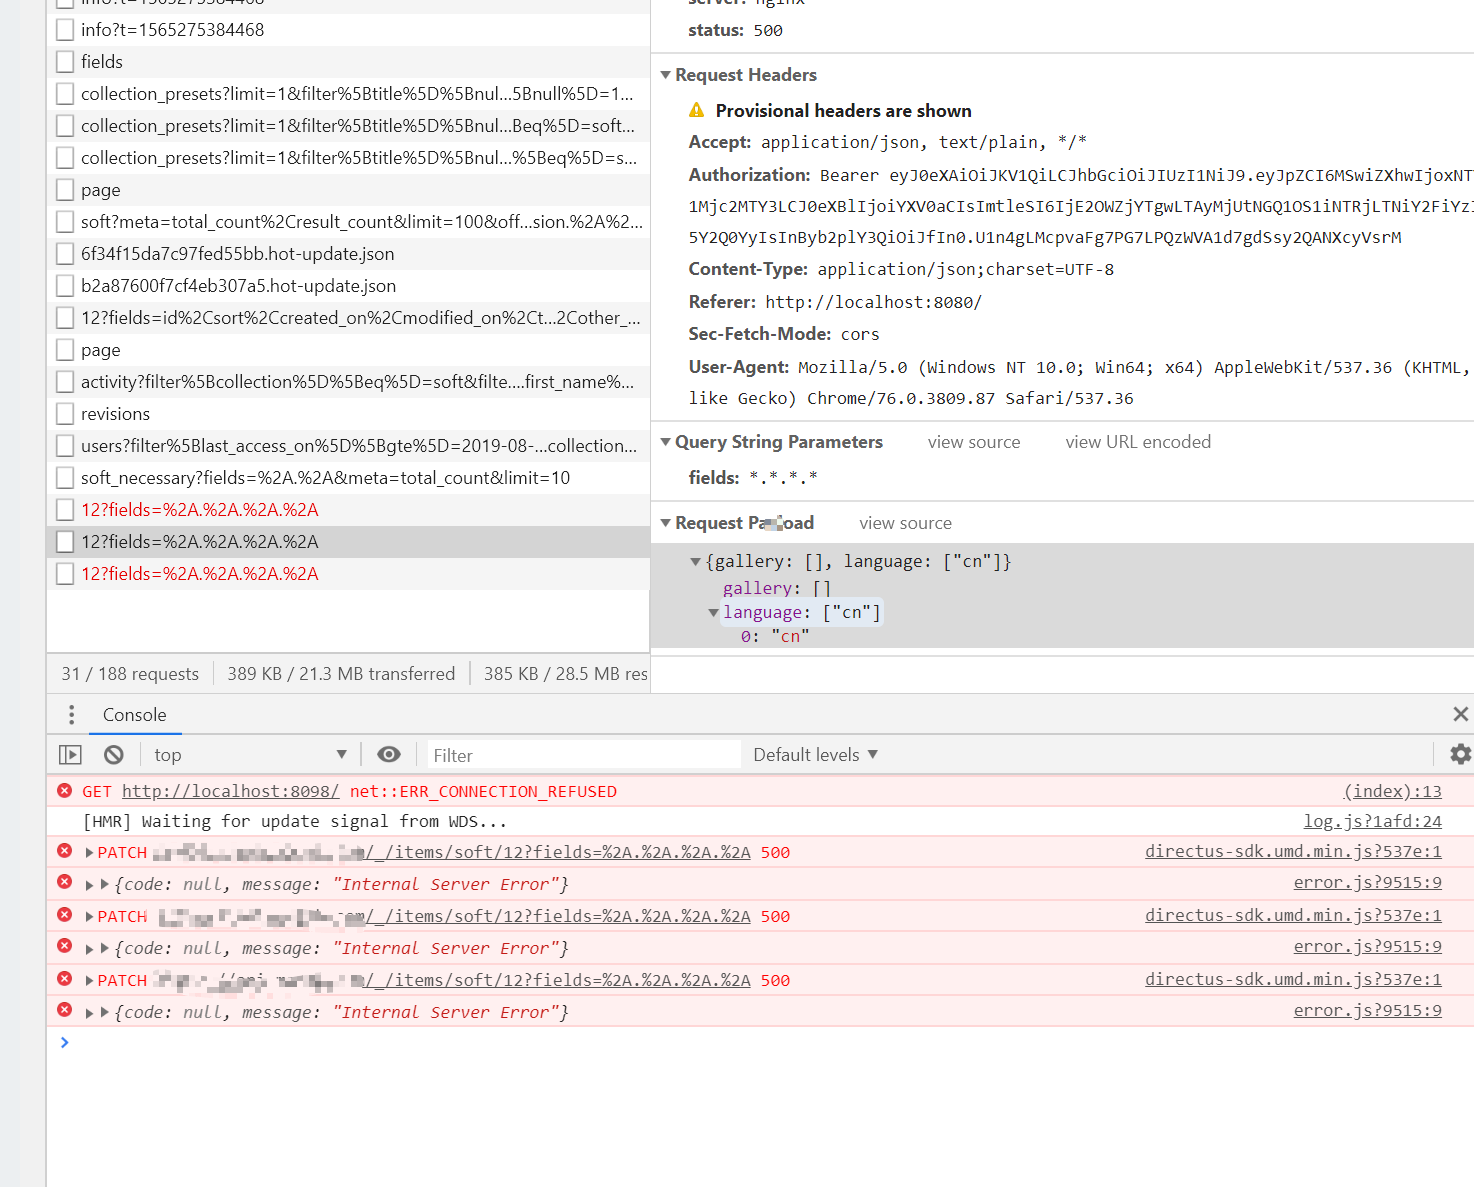Switch to the Console tab
The height and width of the screenshot is (1187, 1474).
pyautogui.click(x=134, y=715)
